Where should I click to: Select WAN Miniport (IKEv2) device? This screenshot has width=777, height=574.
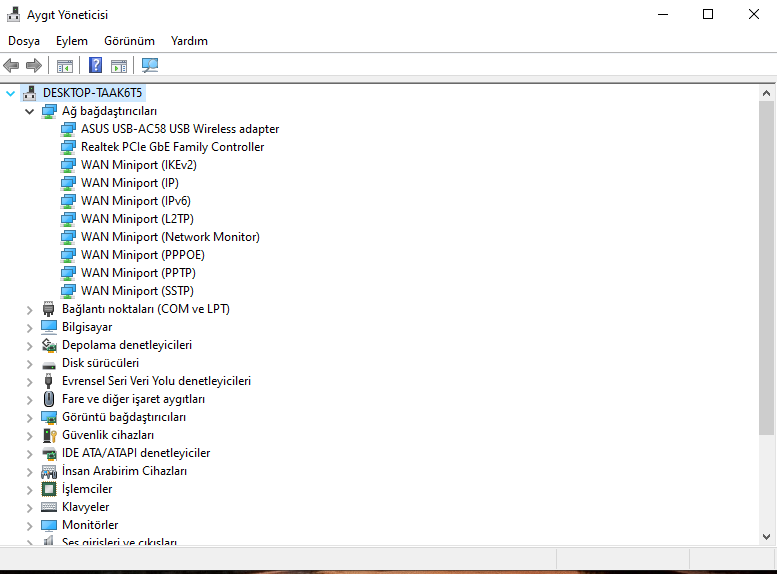(x=139, y=165)
